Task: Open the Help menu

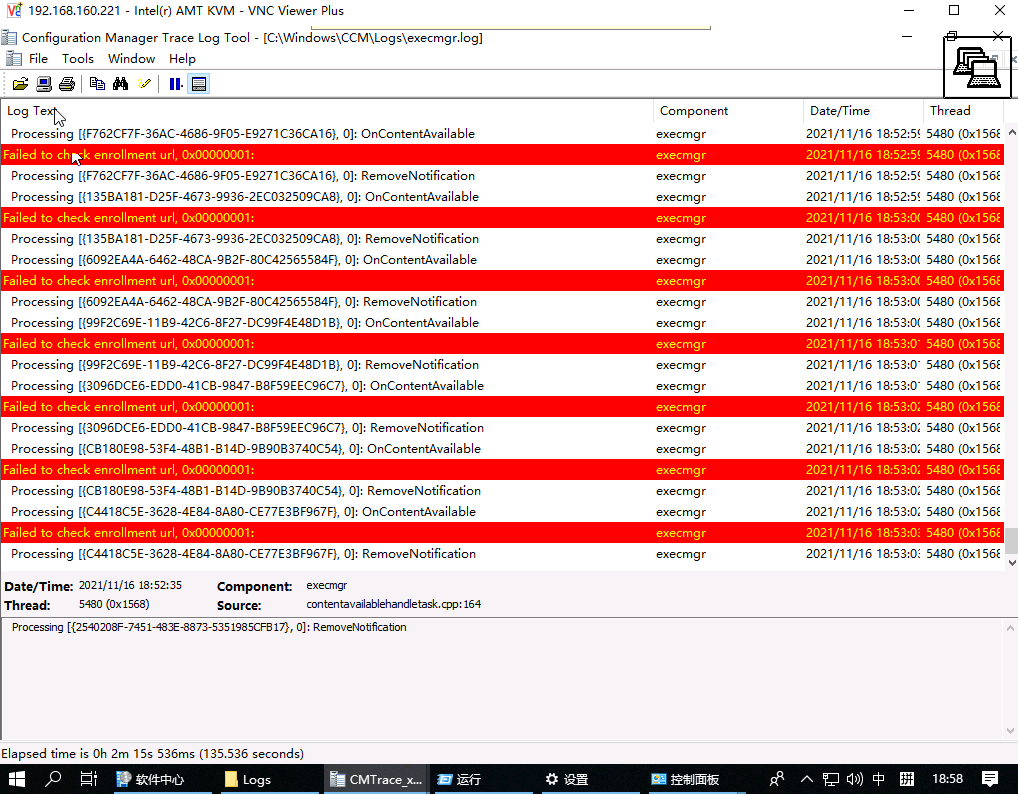Action: (x=182, y=58)
